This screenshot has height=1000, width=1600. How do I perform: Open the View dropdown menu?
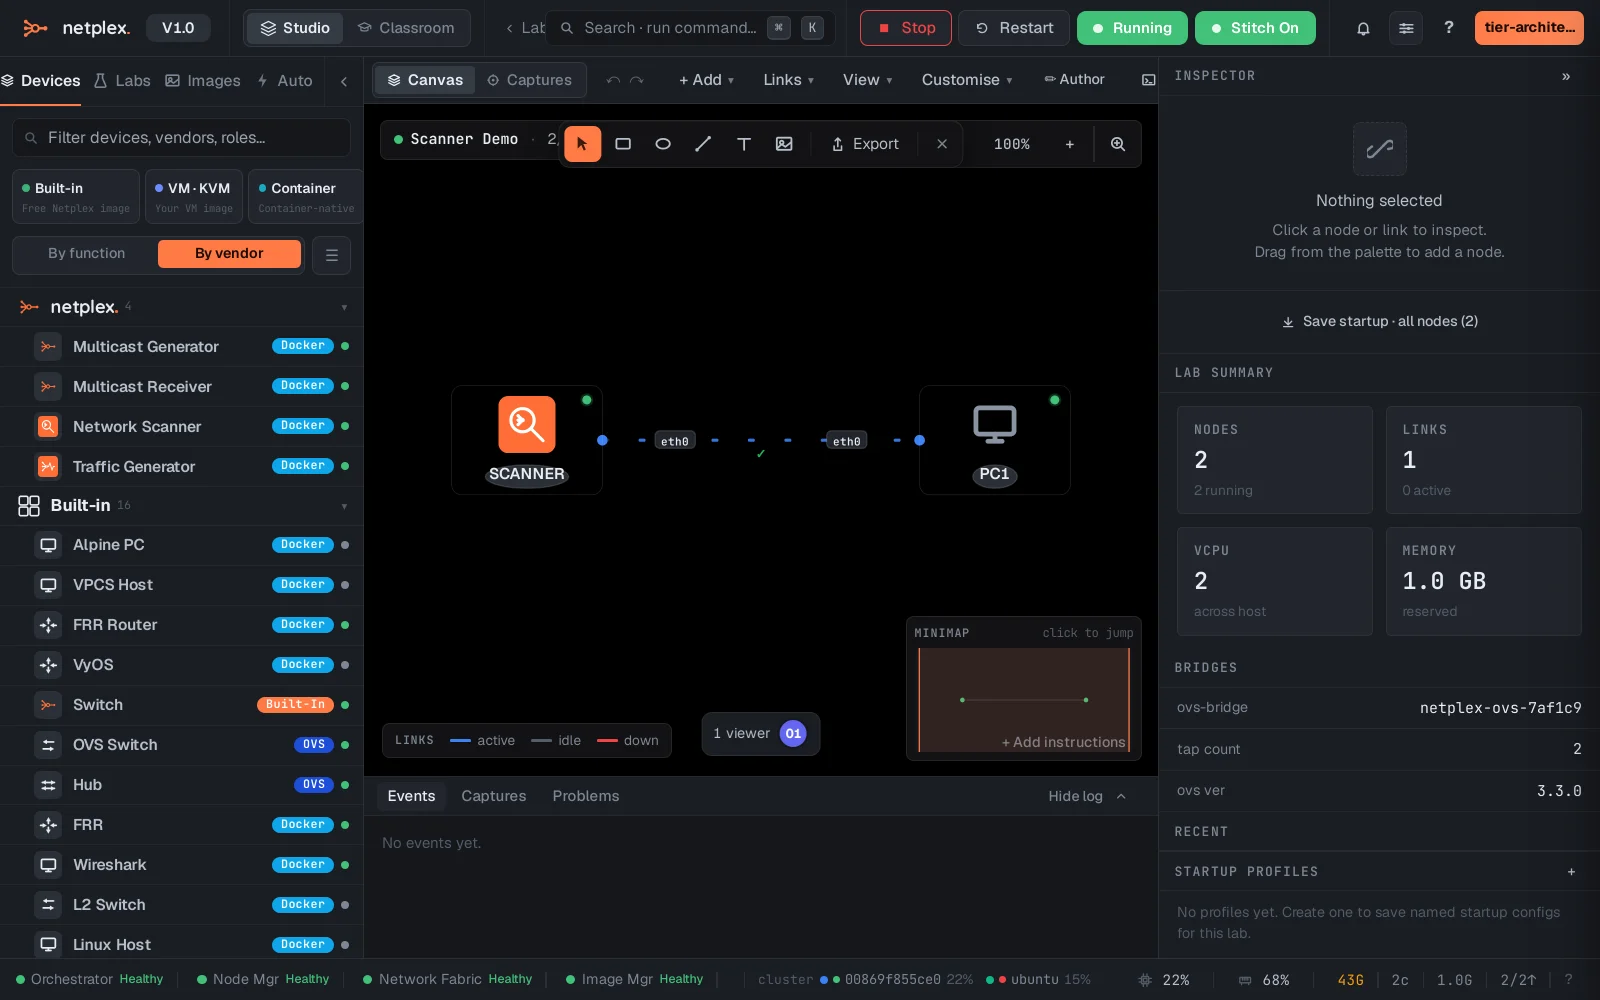[867, 80]
